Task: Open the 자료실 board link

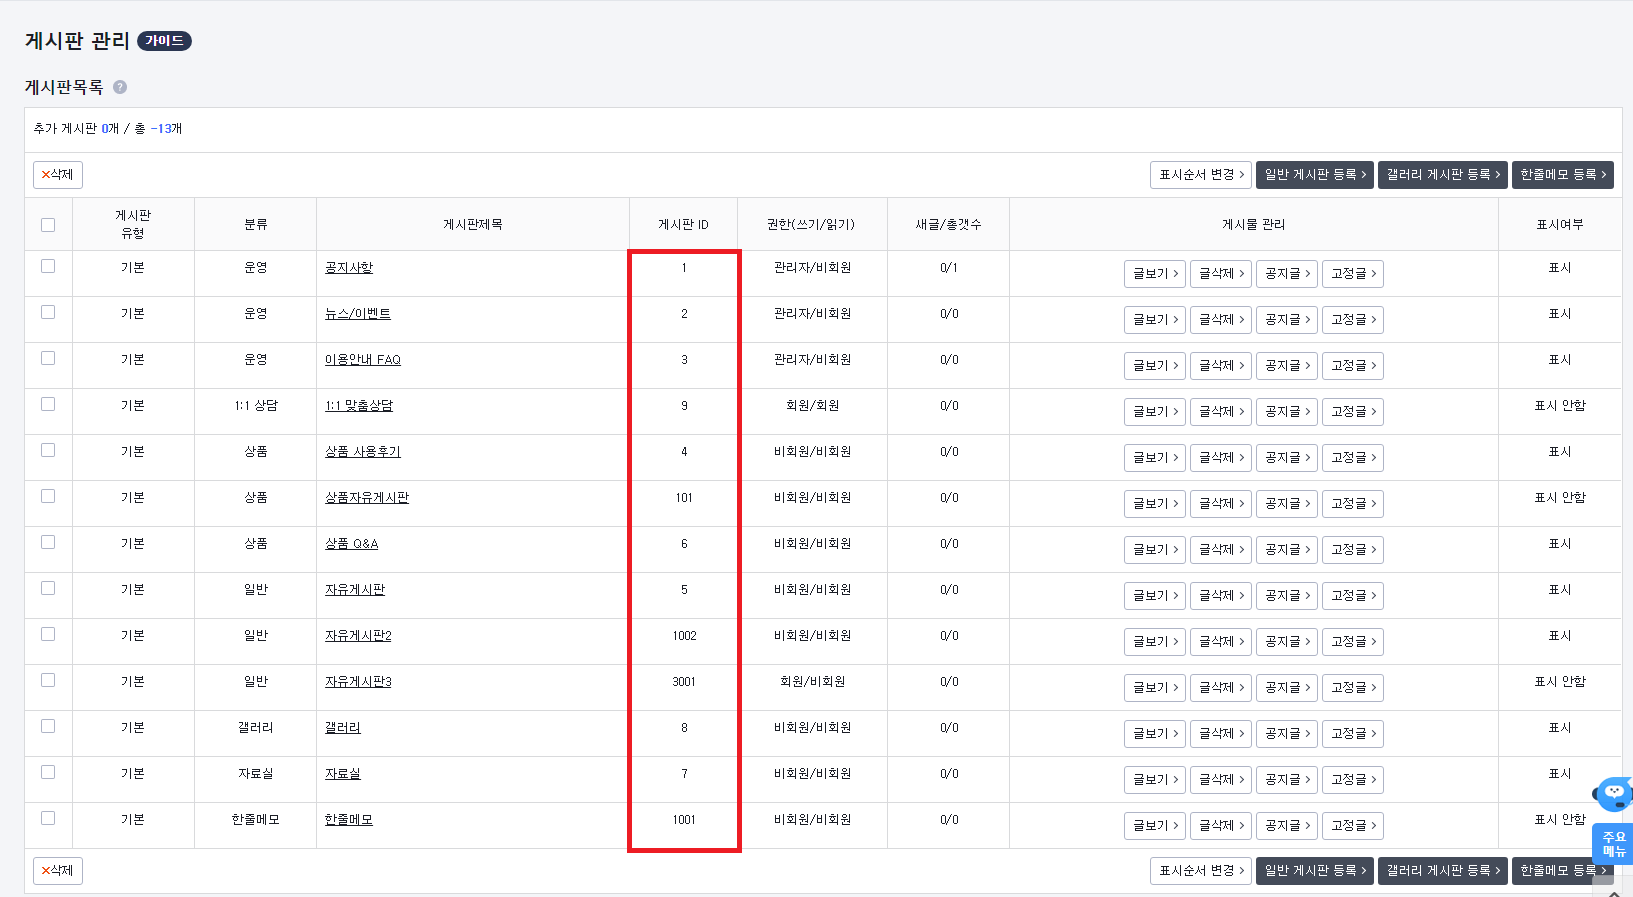Action: pos(343,774)
